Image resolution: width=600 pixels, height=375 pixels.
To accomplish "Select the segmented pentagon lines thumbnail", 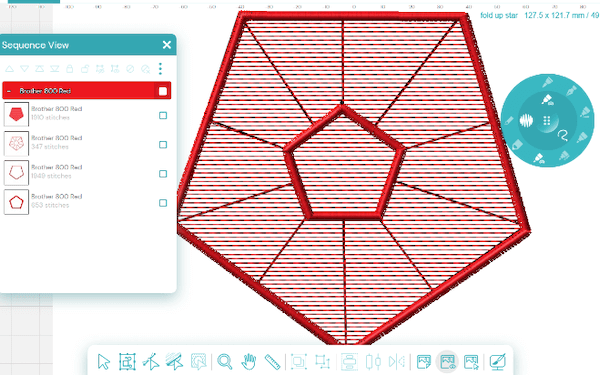I will [x=16, y=143].
